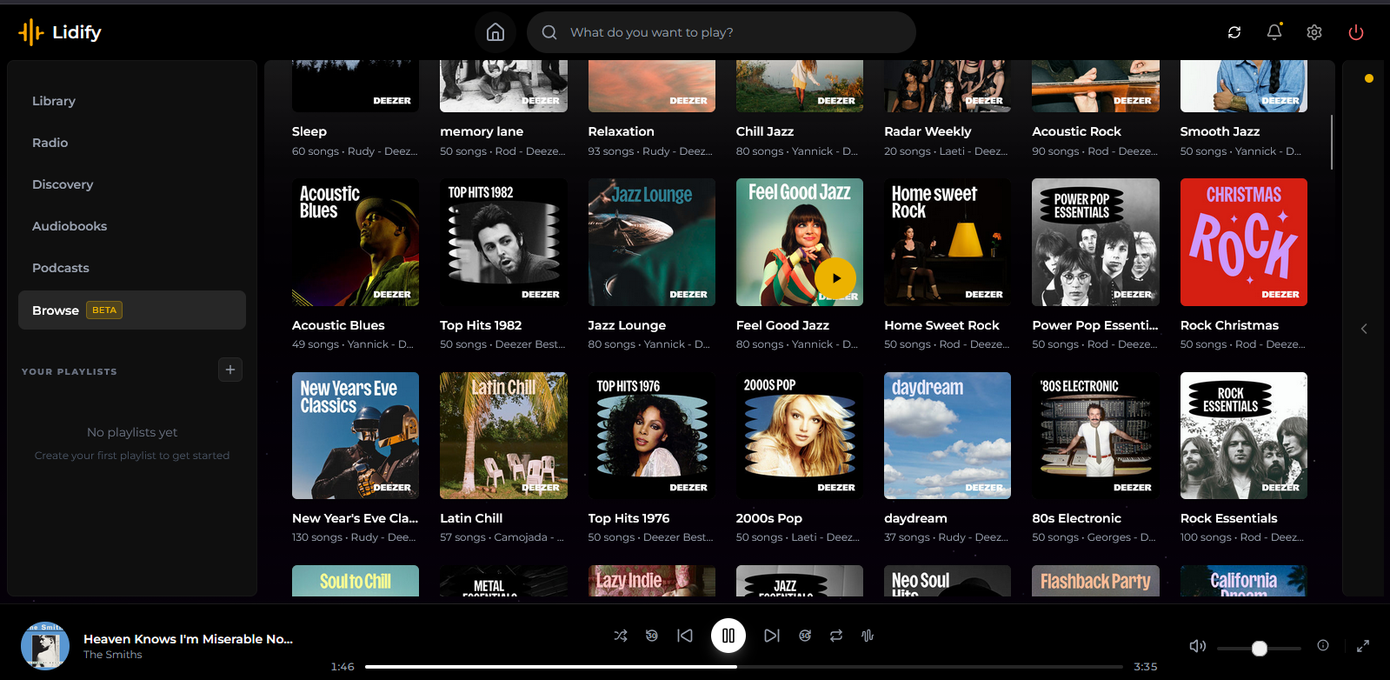Toggle repeat mode
This screenshot has width=1390, height=680.
tap(836, 635)
